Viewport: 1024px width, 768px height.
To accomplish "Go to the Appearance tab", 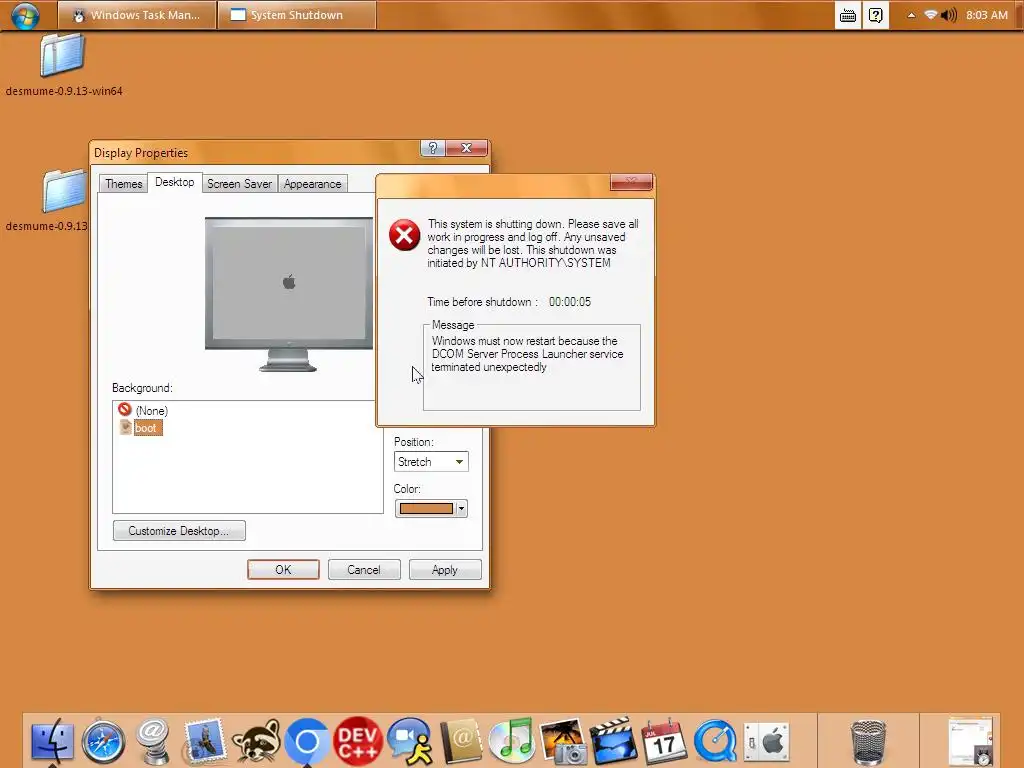I will coord(312,184).
